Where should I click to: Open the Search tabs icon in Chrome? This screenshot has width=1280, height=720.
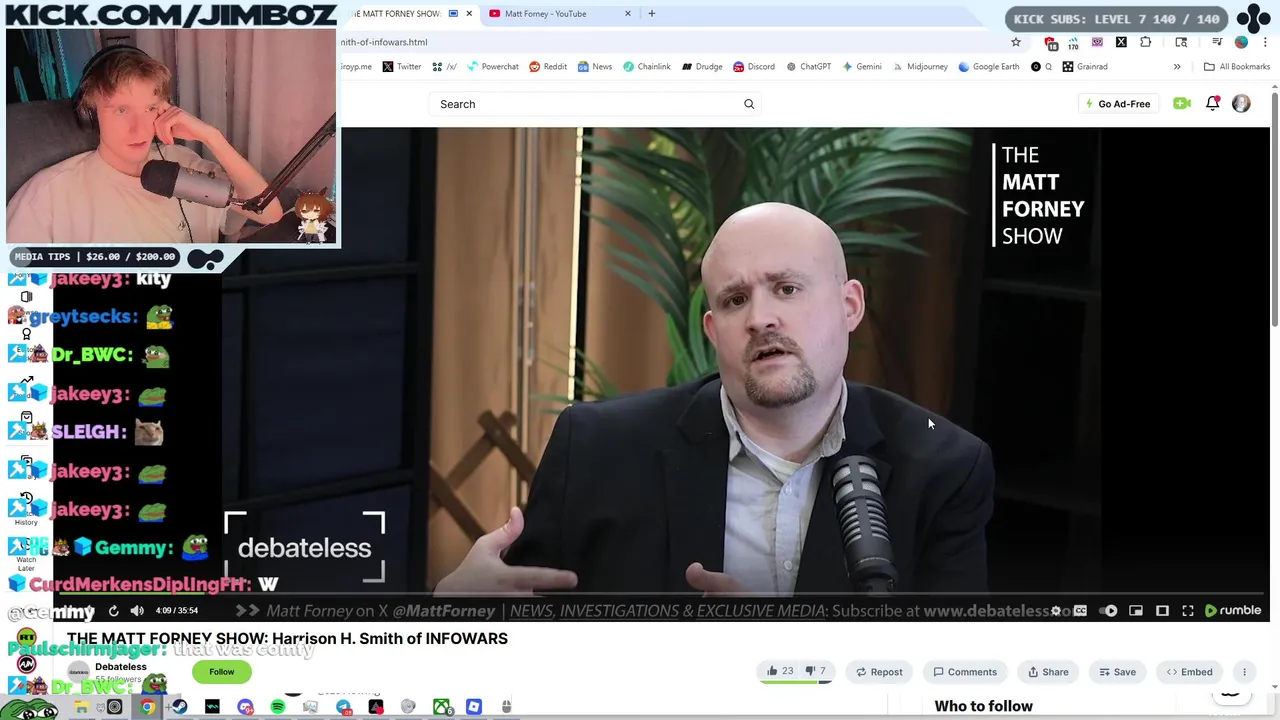(x=1181, y=42)
